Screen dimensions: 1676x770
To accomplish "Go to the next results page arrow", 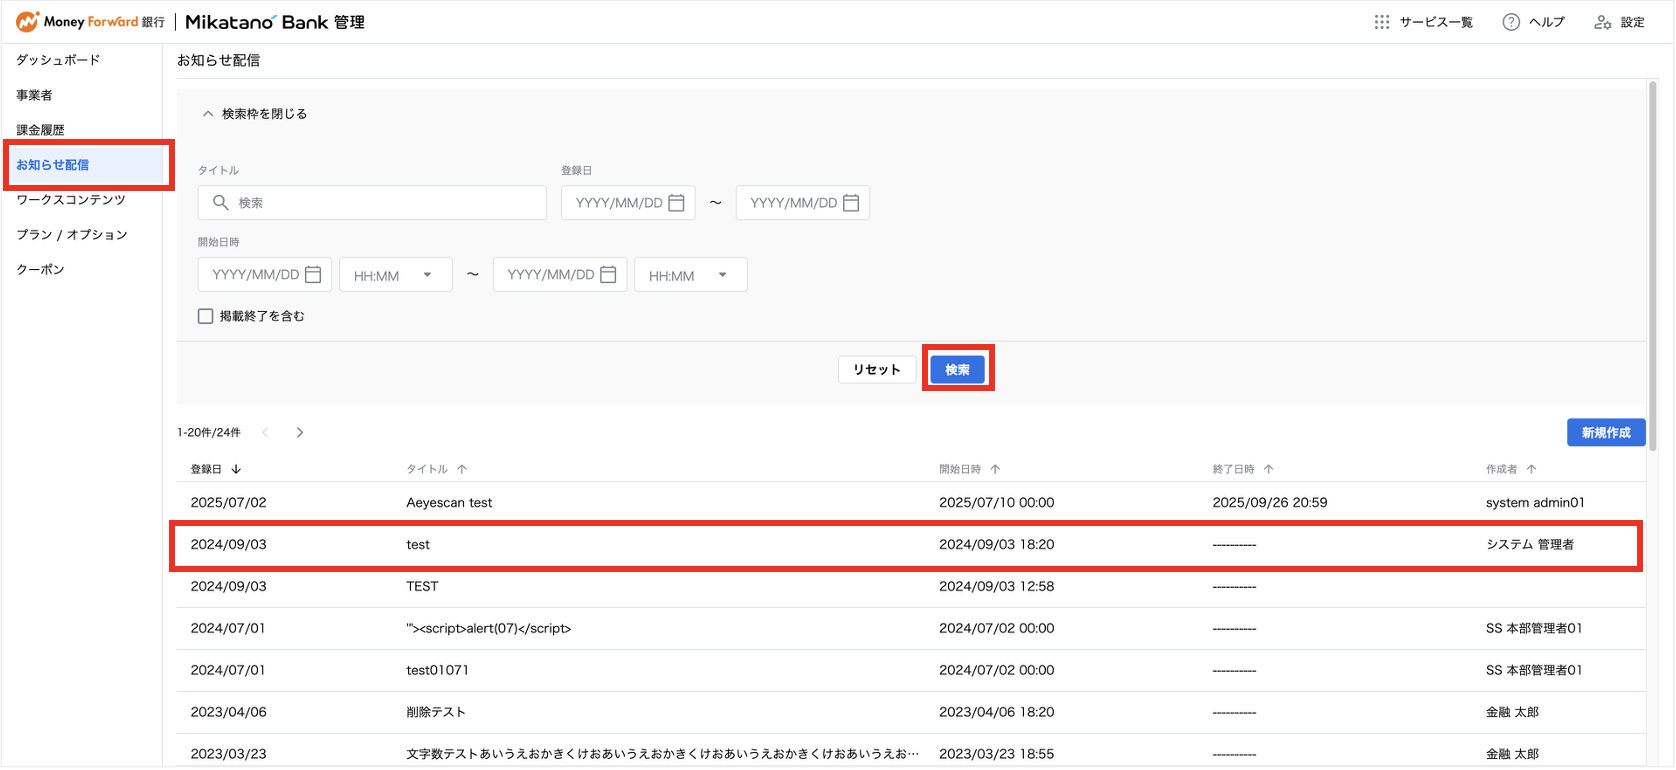I will click(299, 432).
